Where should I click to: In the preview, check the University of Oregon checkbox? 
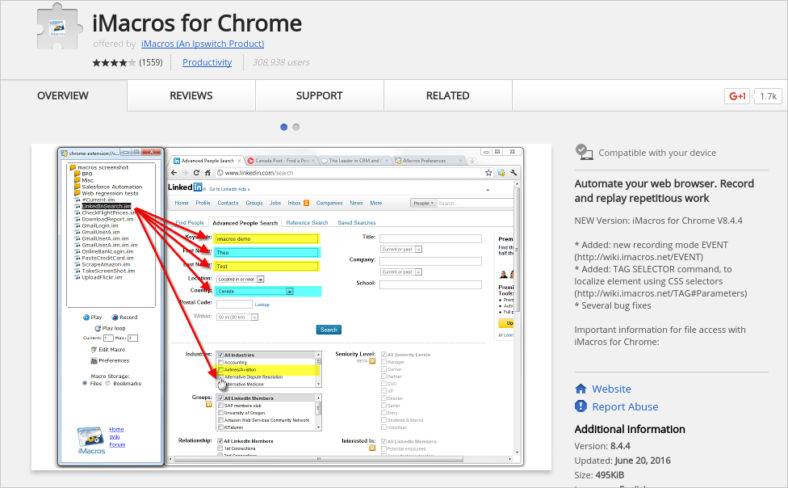point(220,413)
